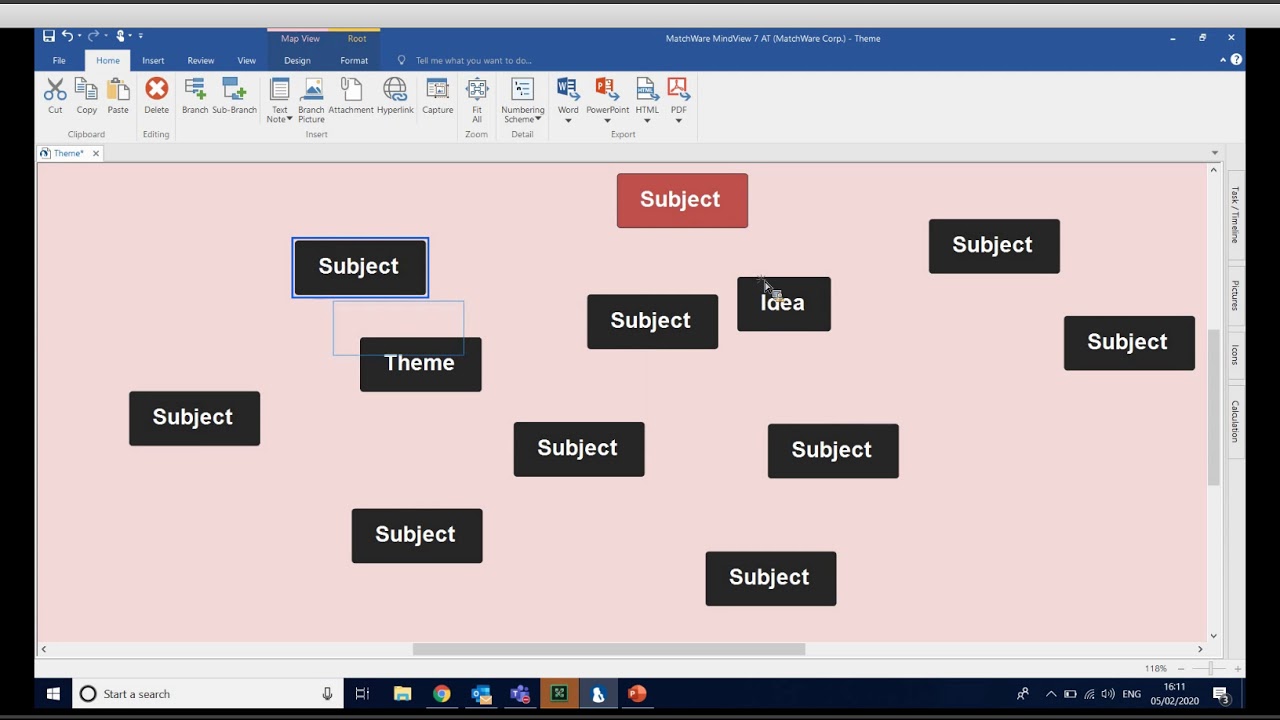The height and width of the screenshot is (720, 1280).
Task: Switch to the Insert ribbon tab
Action: [x=153, y=60]
